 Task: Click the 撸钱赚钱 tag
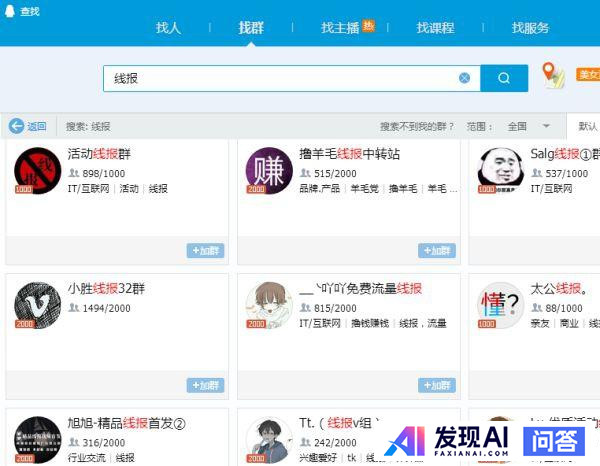click(370, 323)
